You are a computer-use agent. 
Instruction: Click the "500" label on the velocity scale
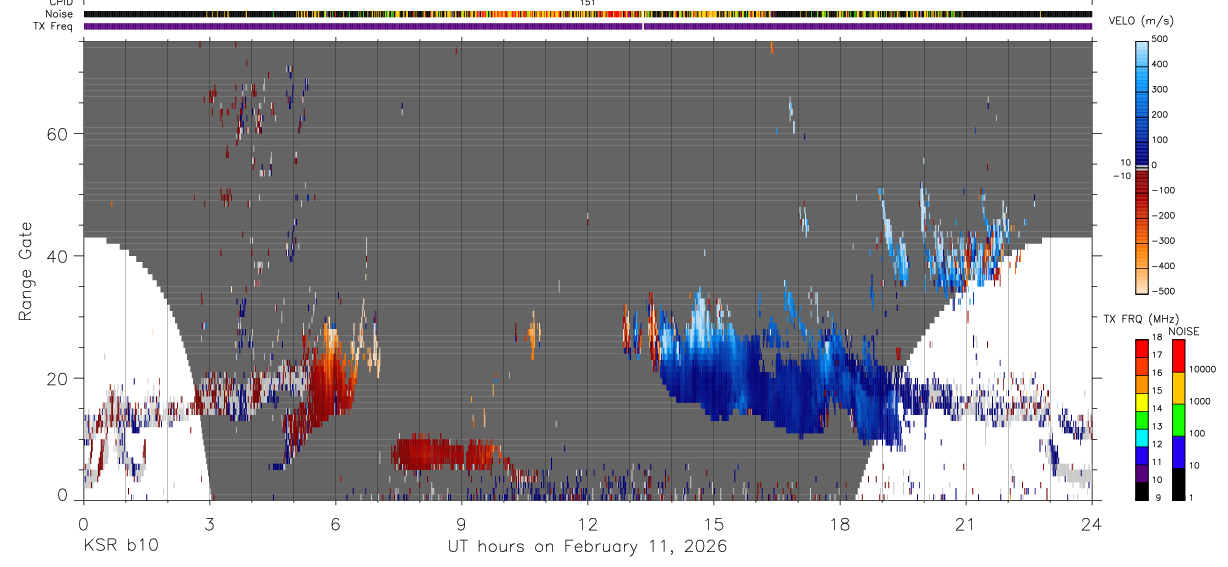point(1162,38)
